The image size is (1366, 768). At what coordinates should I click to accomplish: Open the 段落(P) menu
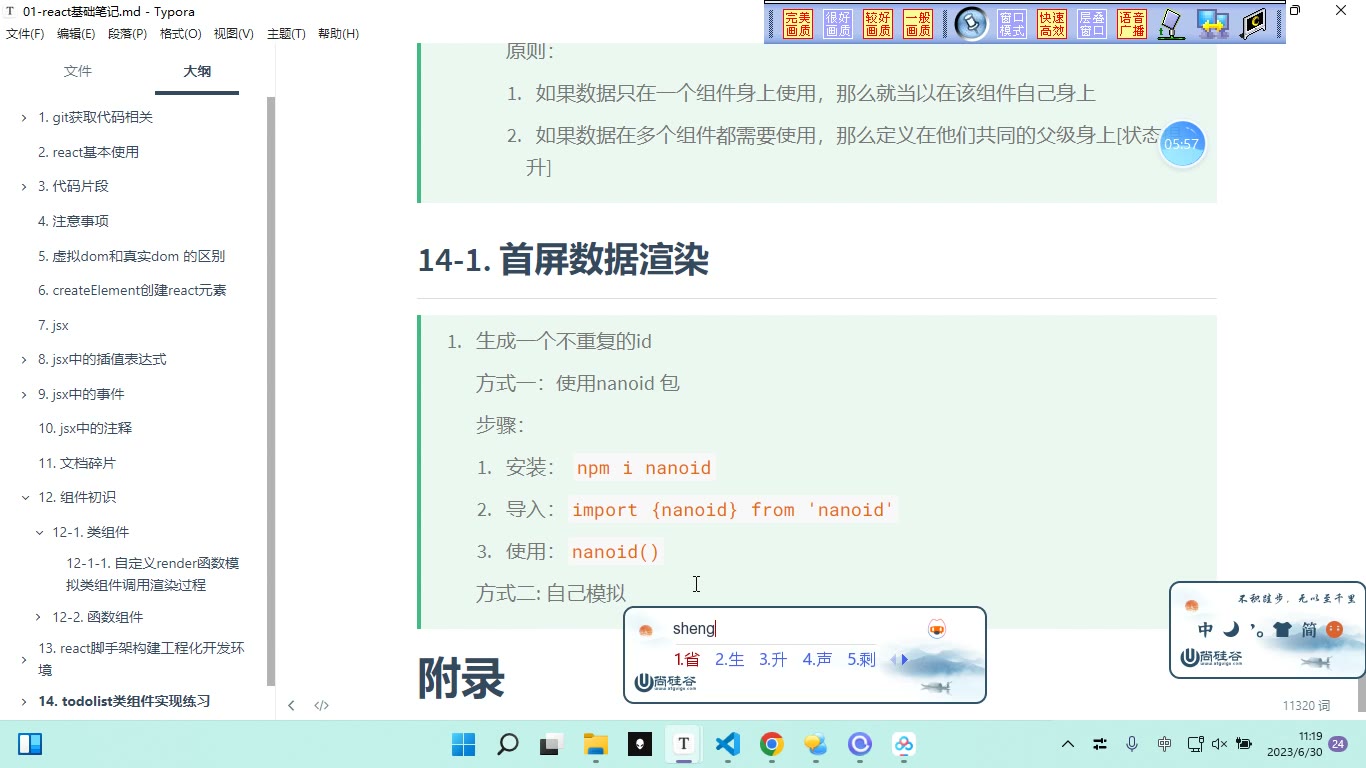[x=127, y=34]
